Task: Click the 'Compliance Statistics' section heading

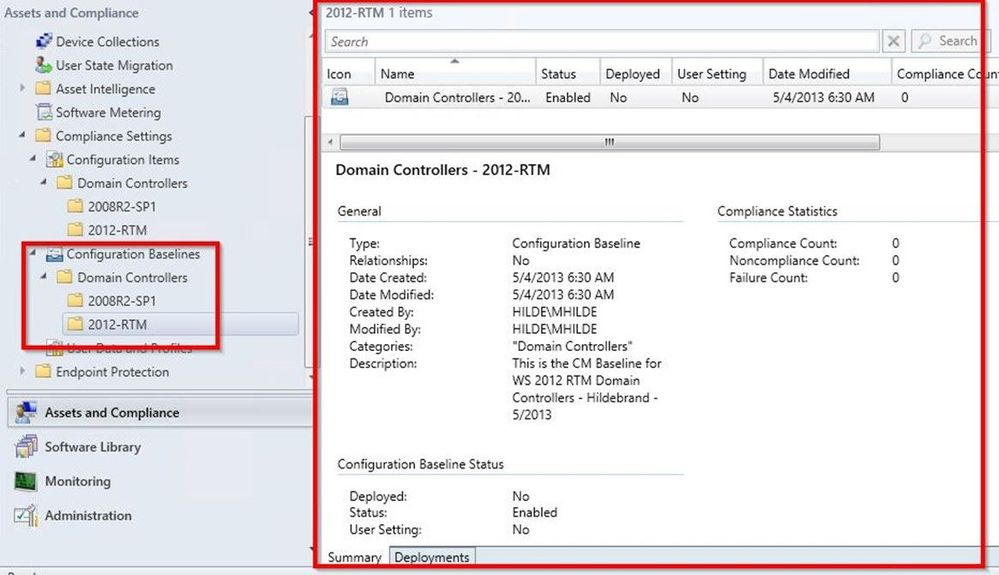Action: point(777,211)
